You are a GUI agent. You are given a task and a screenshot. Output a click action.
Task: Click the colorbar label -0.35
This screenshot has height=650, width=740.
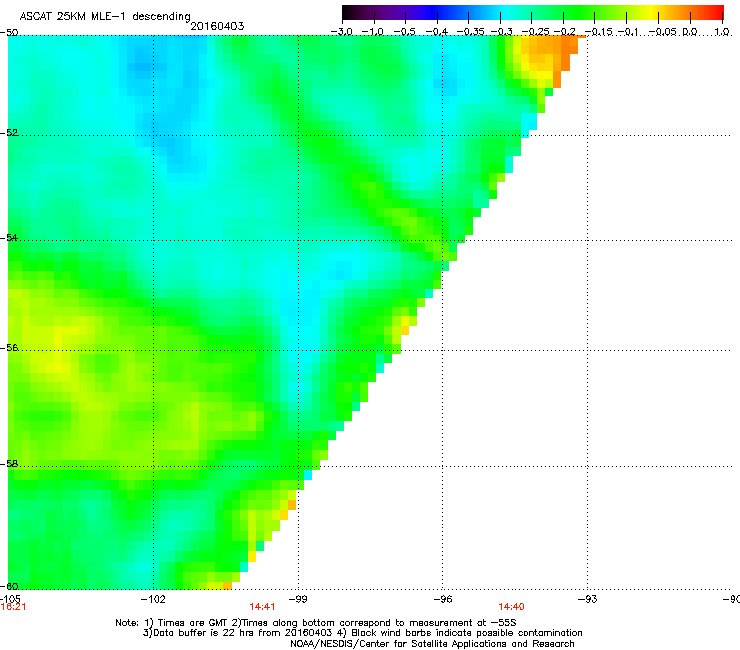point(470,32)
